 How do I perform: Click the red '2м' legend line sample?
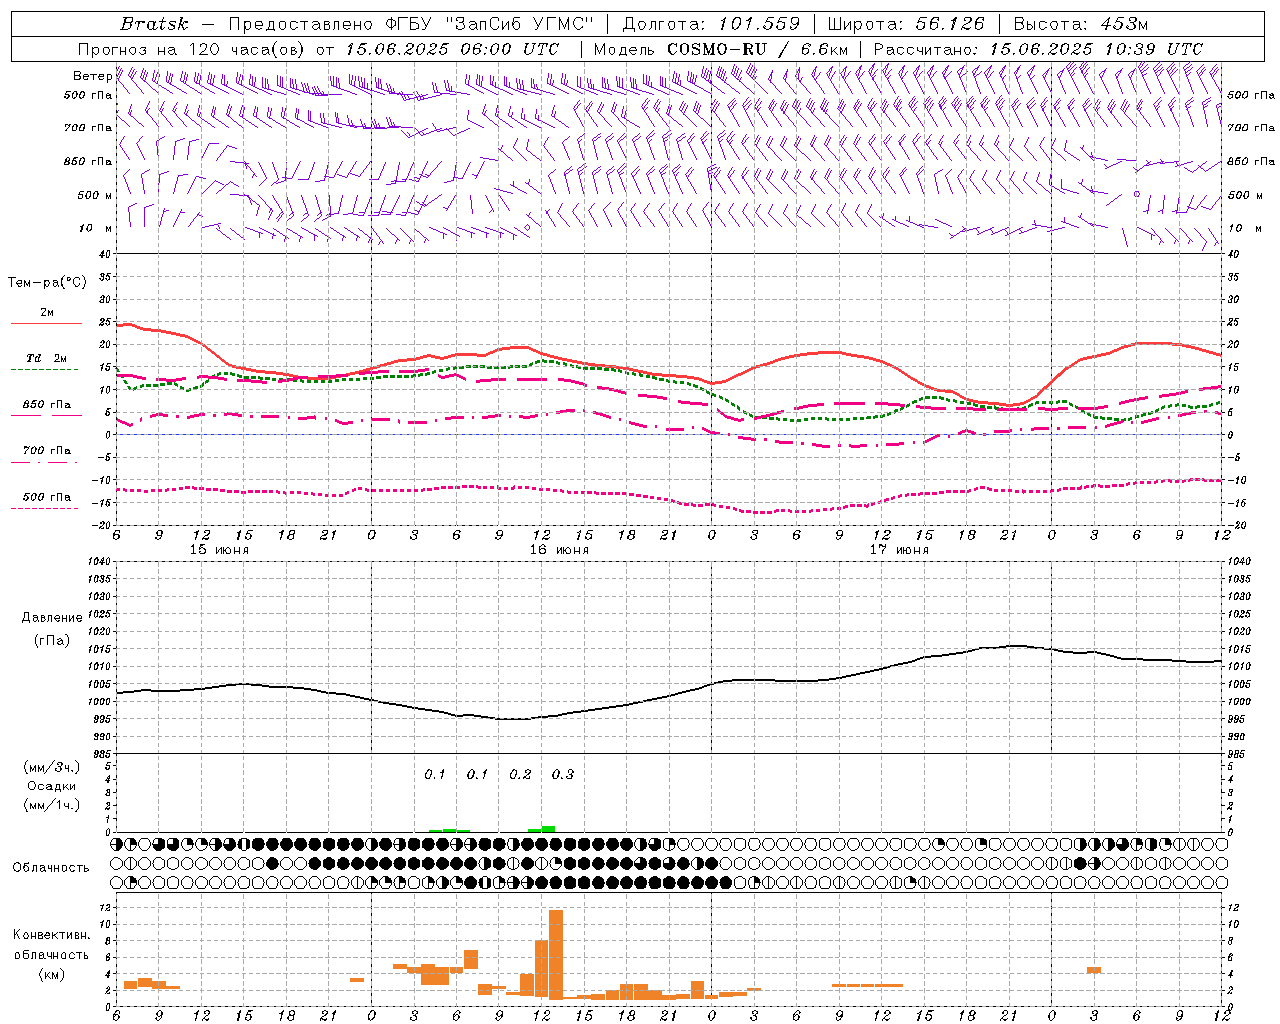46,324
